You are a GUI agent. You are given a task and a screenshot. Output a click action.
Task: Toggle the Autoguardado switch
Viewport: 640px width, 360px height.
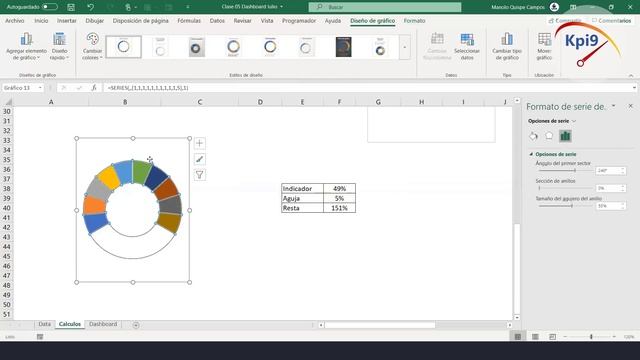(49, 7)
